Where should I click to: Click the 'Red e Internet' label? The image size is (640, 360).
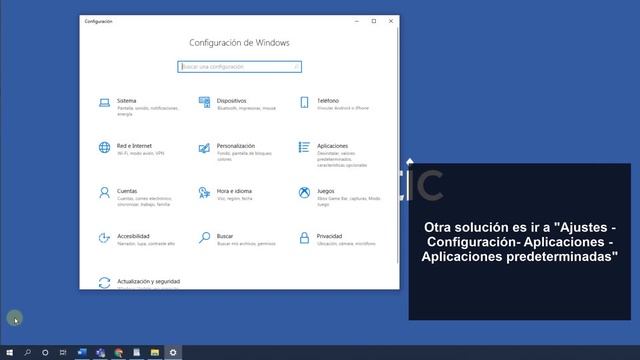(x=134, y=146)
